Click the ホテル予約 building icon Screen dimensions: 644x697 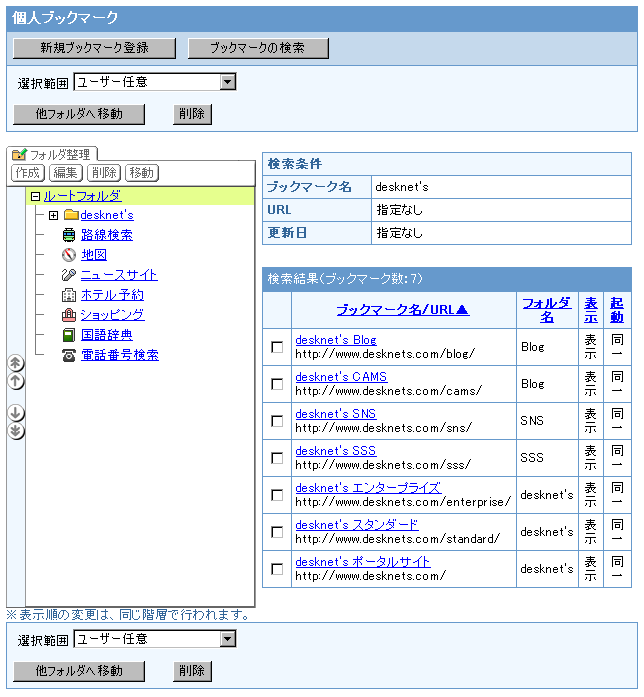[x=69, y=295]
